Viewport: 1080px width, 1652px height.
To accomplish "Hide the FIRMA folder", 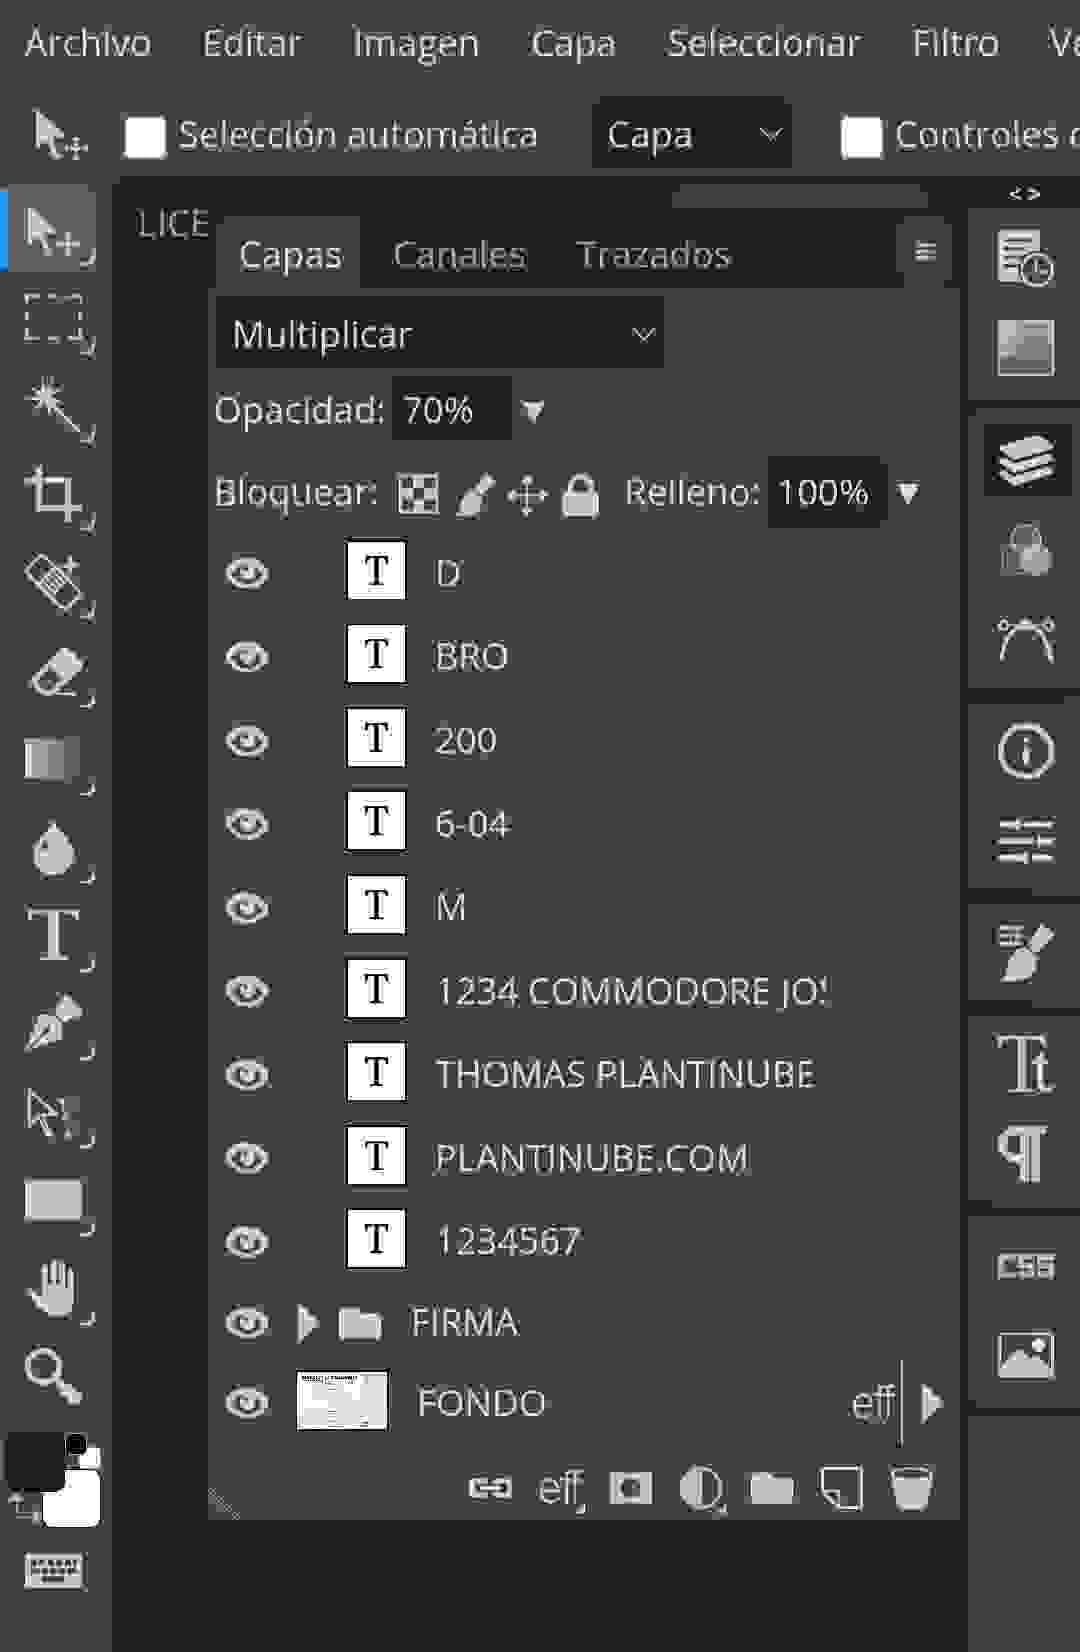I will 247,1323.
